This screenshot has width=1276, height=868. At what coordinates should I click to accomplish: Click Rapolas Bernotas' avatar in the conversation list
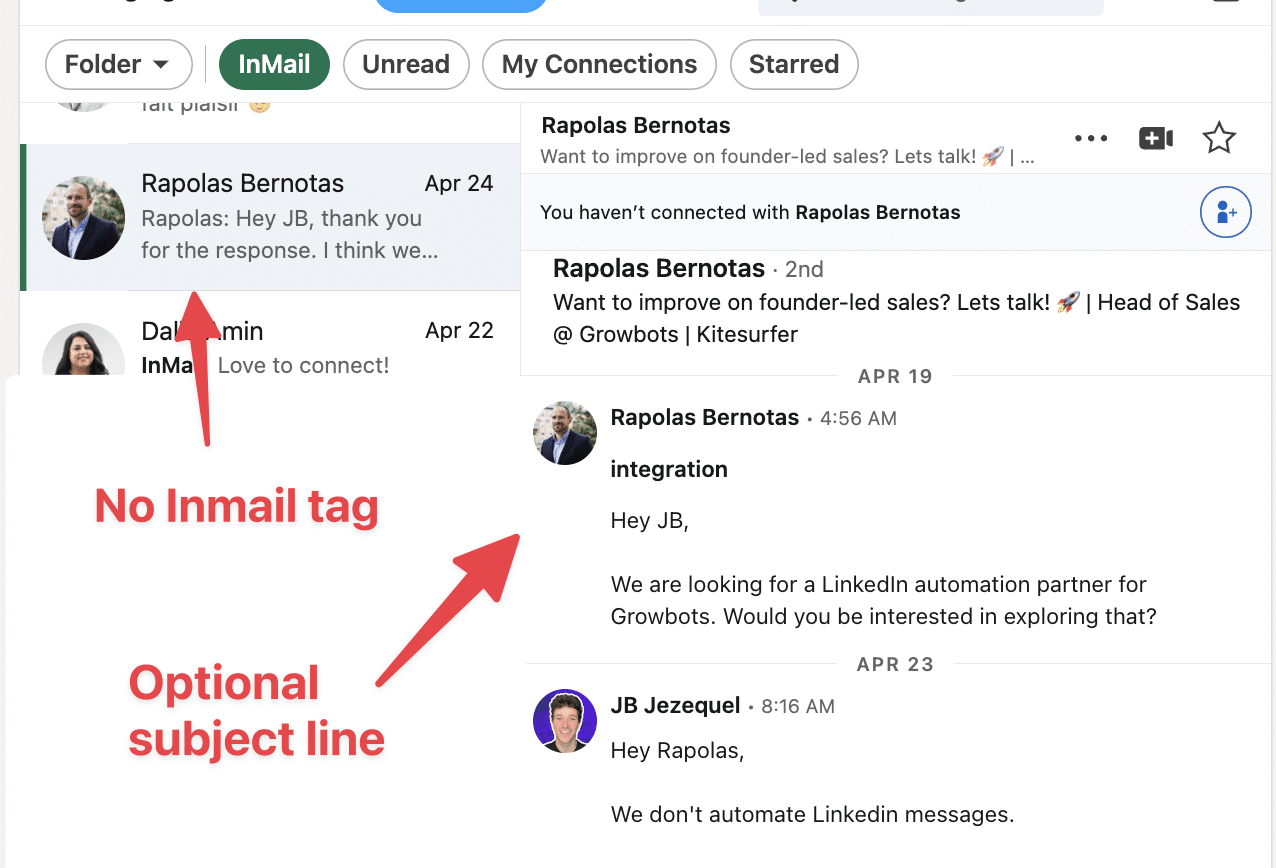(83, 217)
